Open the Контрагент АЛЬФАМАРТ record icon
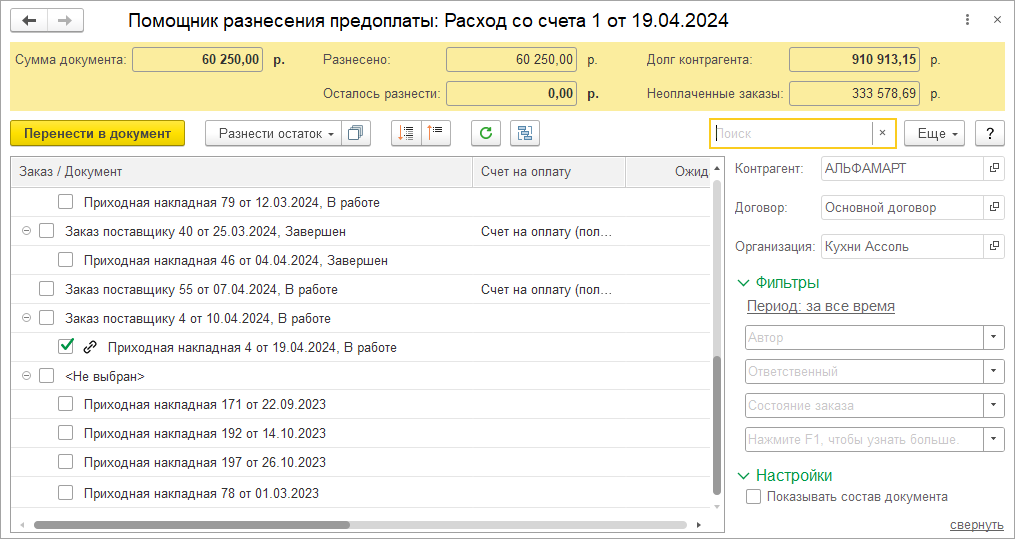 (994, 169)
